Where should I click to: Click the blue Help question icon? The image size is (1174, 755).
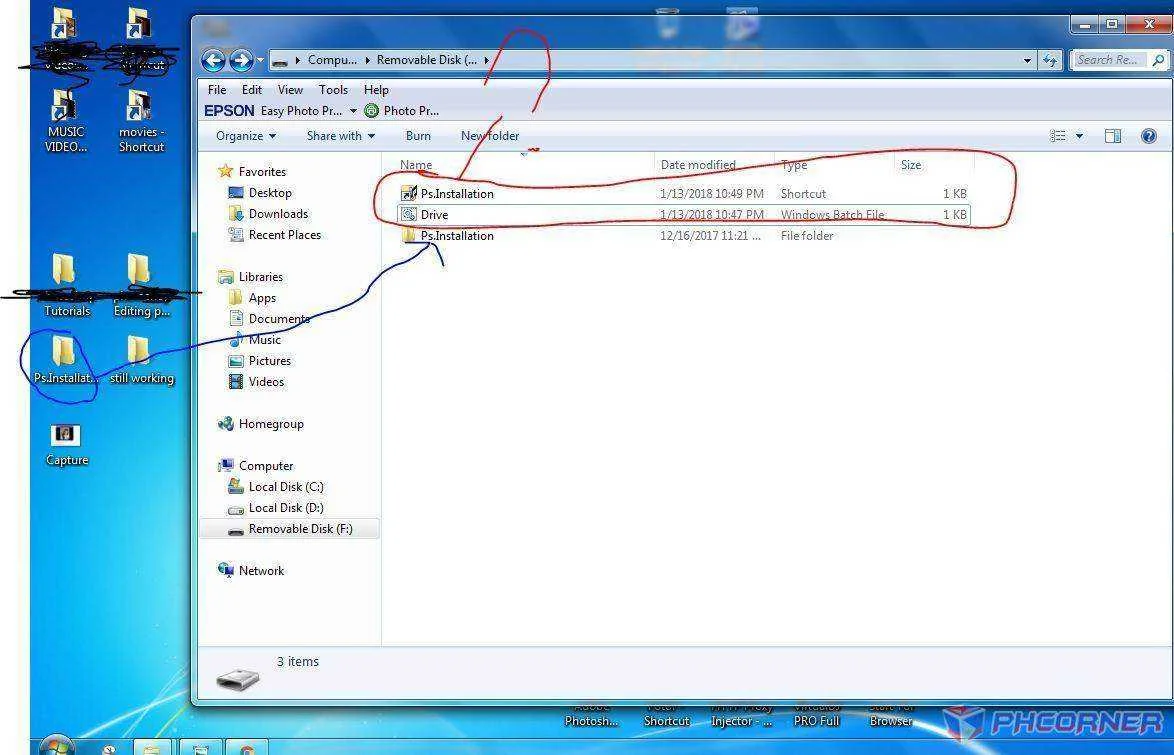[1149, 136]
